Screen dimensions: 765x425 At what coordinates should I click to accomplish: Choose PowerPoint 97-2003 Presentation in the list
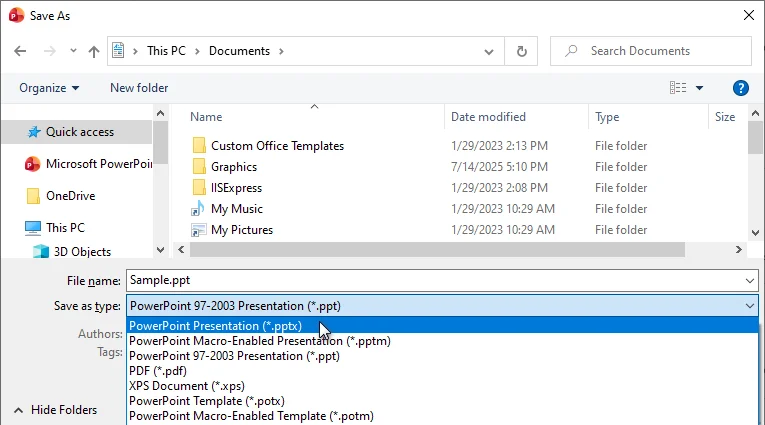(x=442, y=356)
